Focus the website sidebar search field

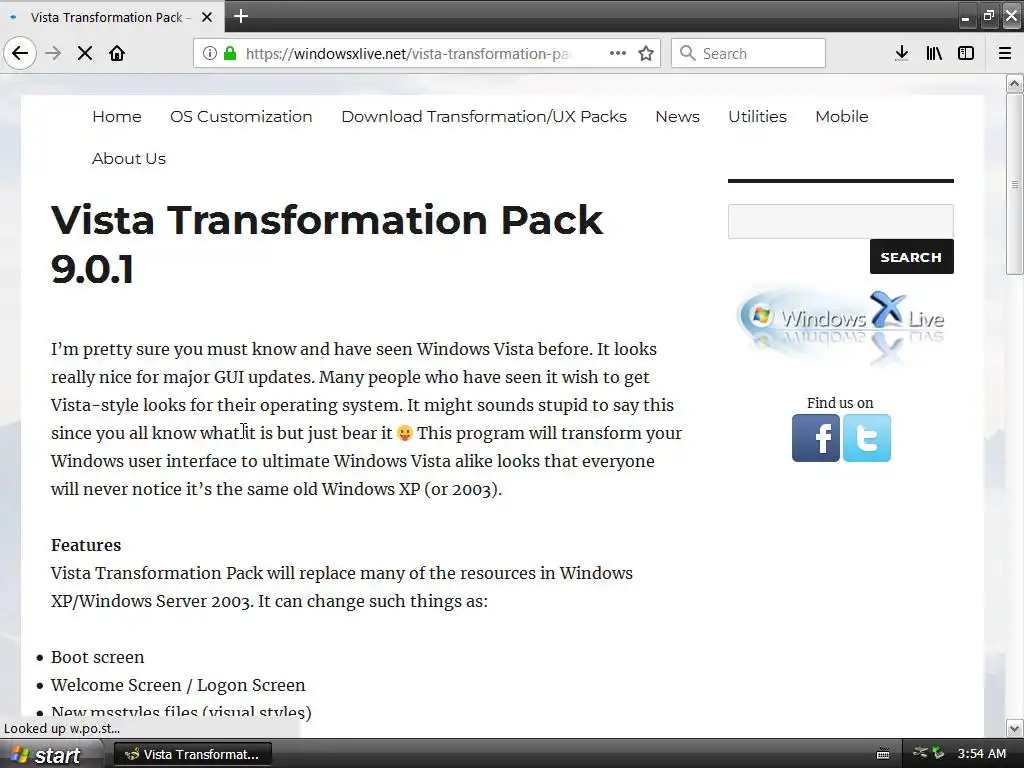click(840, 221)
